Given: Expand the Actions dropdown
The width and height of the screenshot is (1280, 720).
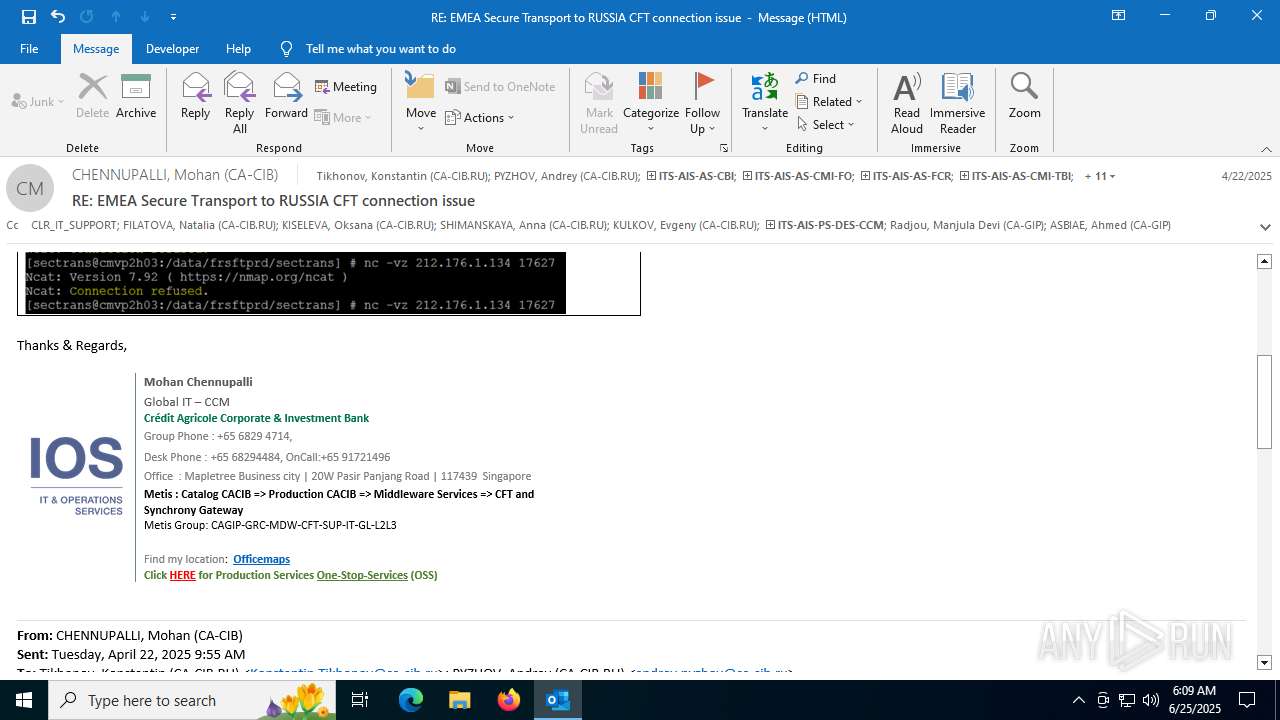Looking at the screenshot, I should 479,117.
